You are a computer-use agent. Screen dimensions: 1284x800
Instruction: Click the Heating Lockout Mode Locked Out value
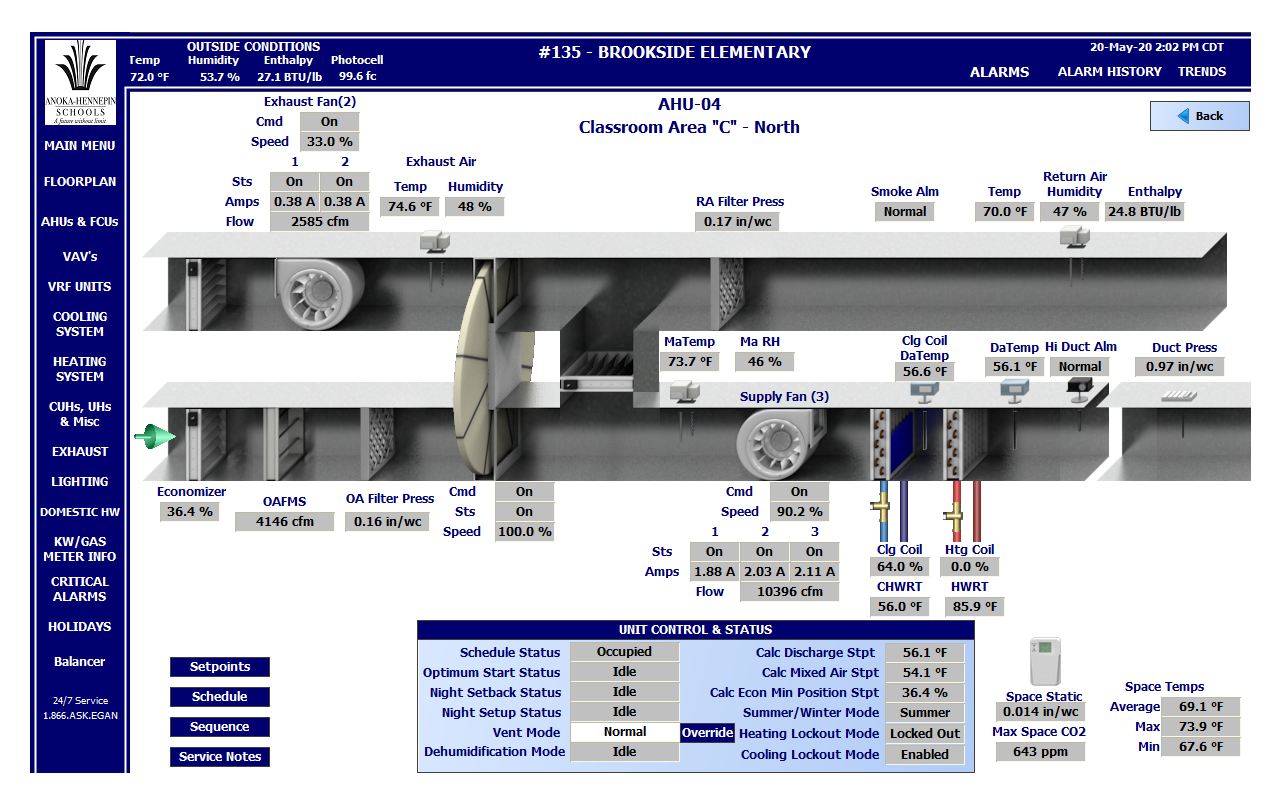click(x=925, y=734)
